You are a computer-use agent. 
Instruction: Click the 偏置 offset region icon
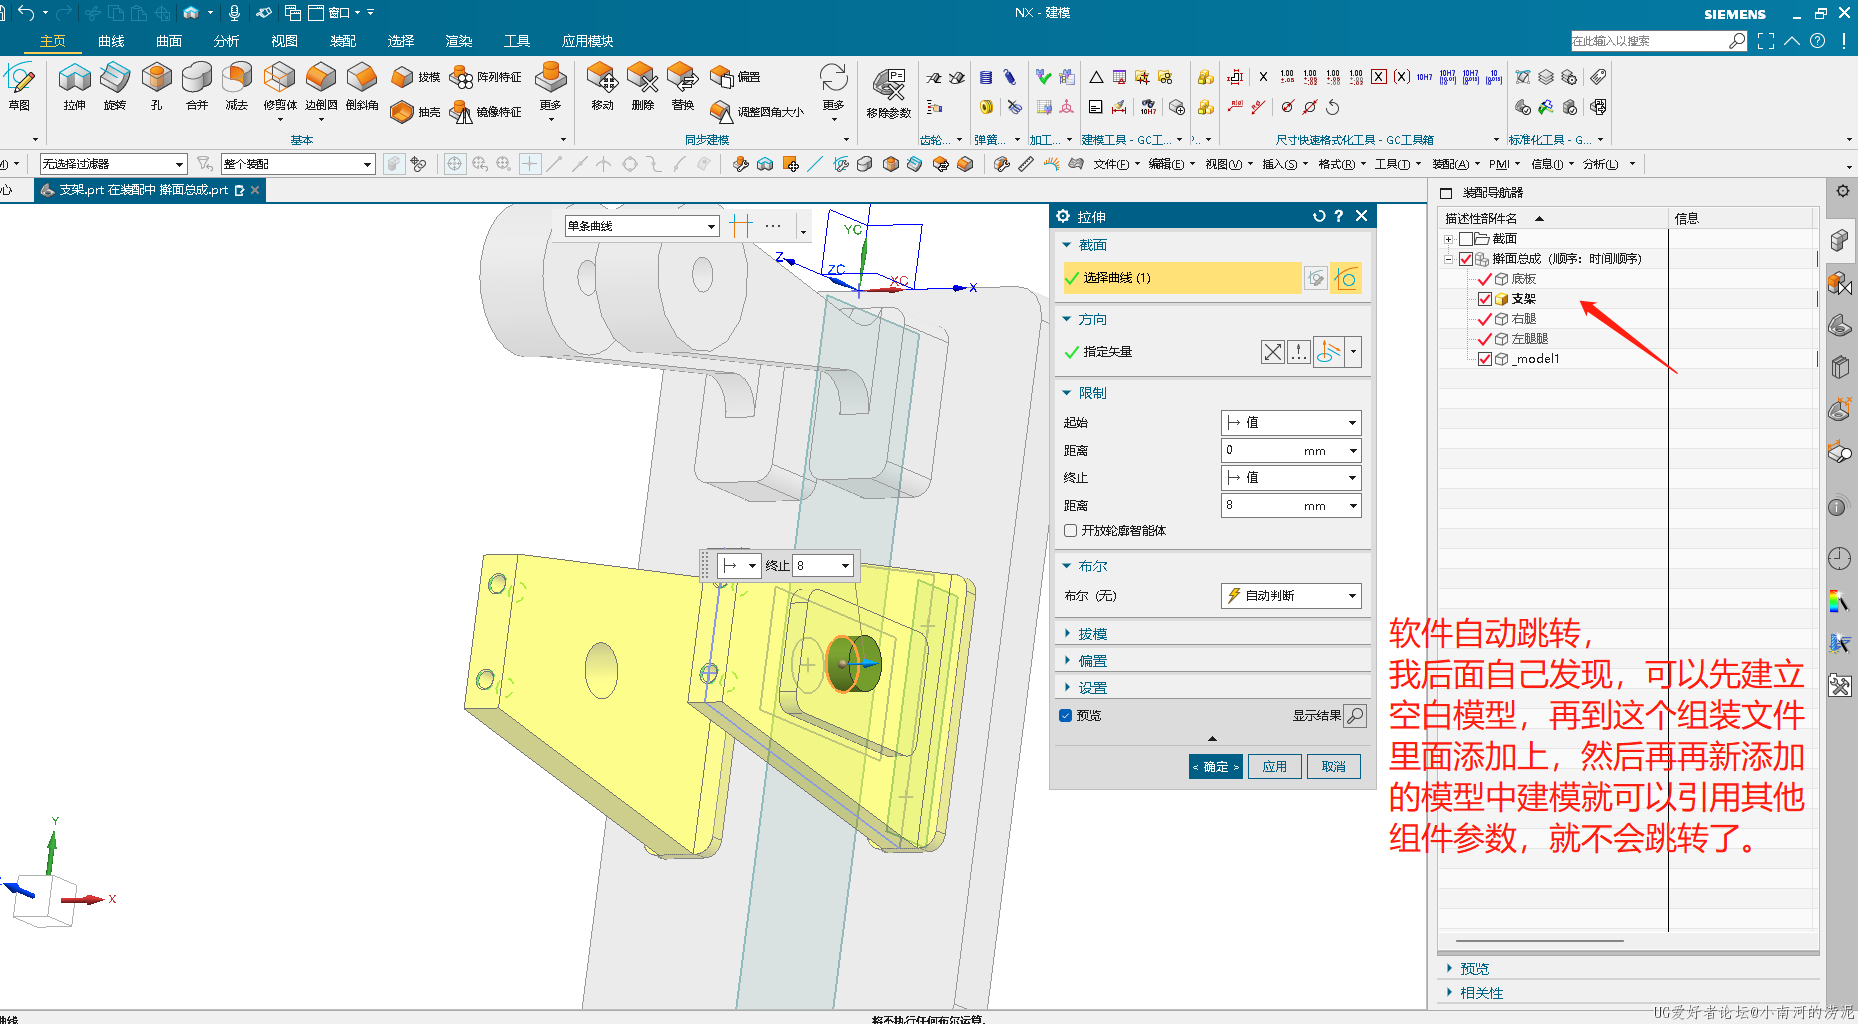tap(736, 77)
